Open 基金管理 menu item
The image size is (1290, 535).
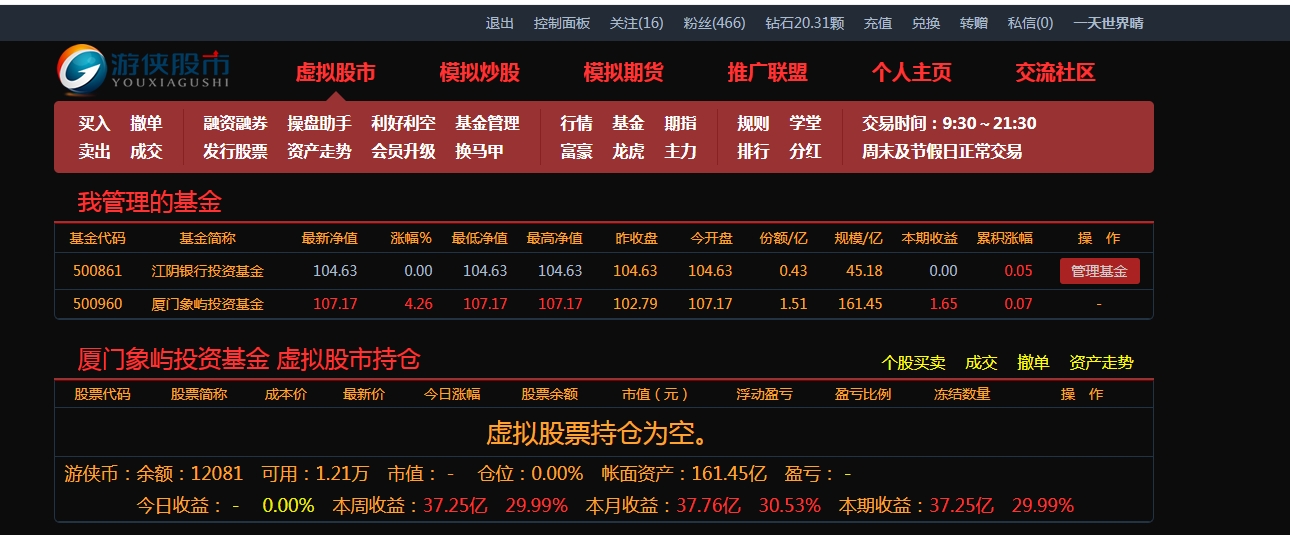tap(487, 123)
